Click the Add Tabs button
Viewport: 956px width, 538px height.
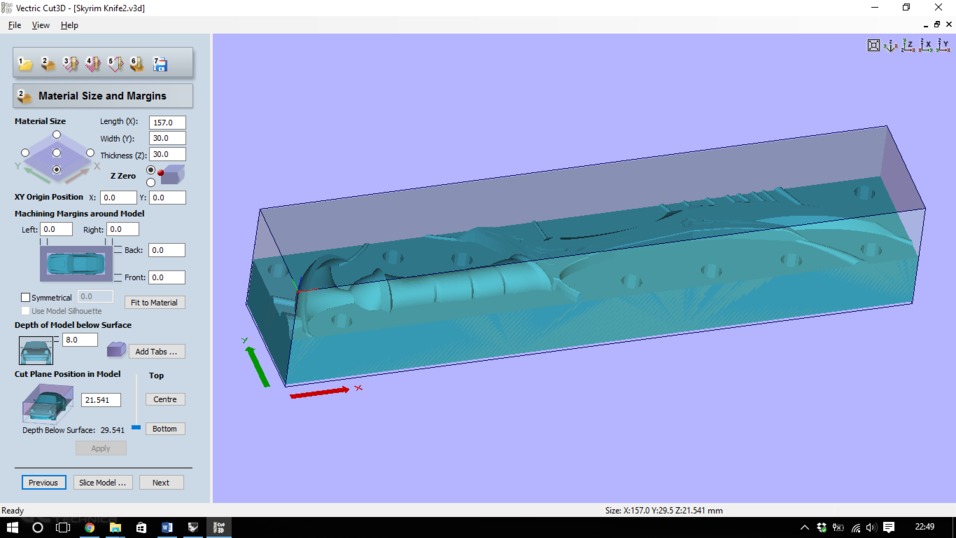click(x=156, y=351)
